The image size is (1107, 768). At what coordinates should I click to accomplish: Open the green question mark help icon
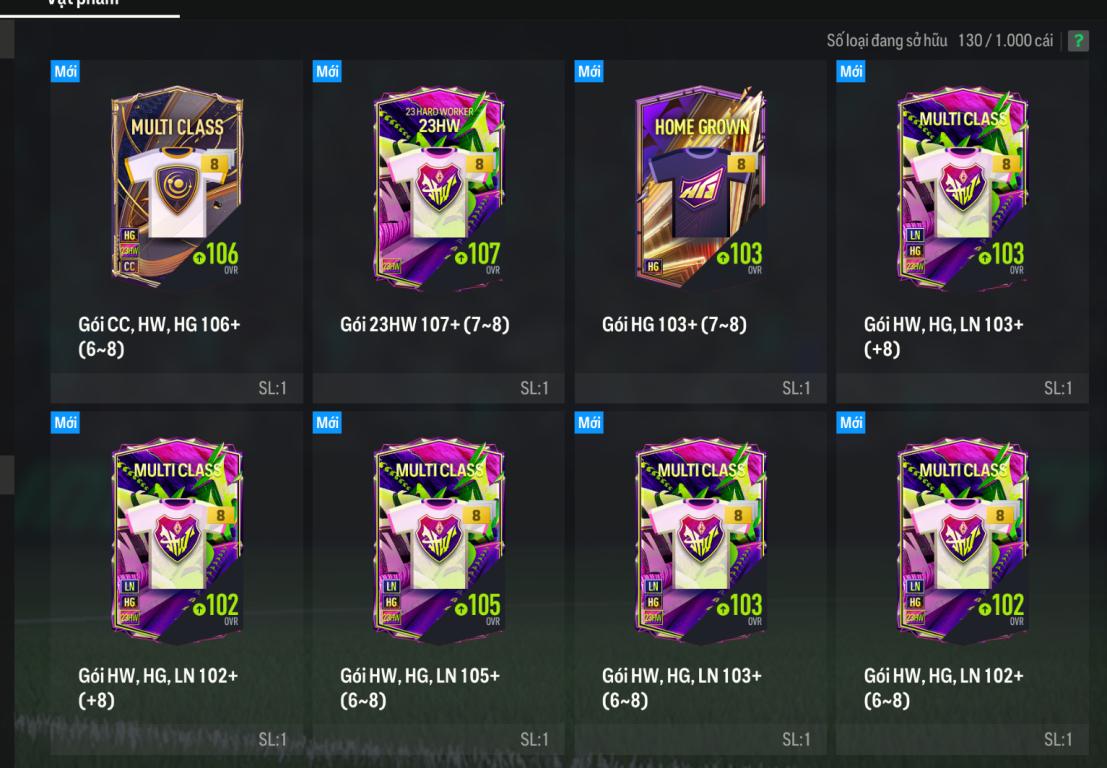1077,41
